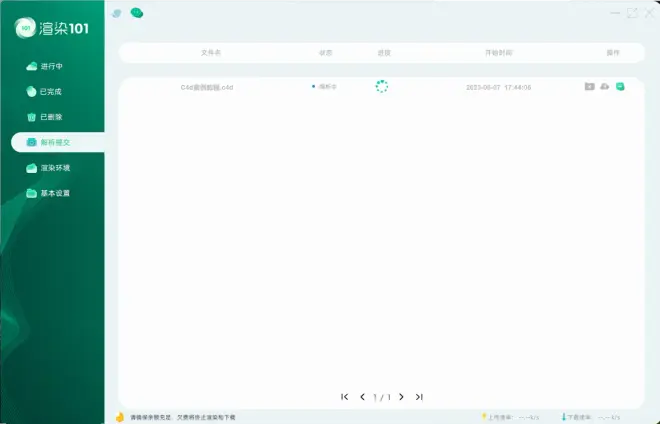Click the 渲染101 logo
This screenshot has width=660, height=424.
pyautogui.click(x=52, y=28)
